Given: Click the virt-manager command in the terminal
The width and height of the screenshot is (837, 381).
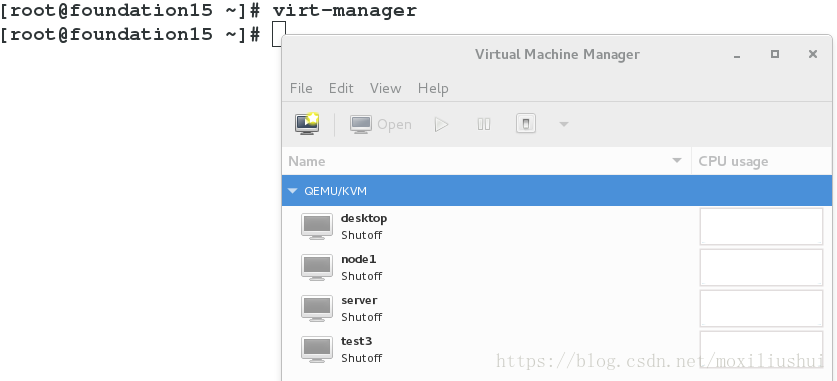Looking at the screenshot, I should click(x=344, y=10).
